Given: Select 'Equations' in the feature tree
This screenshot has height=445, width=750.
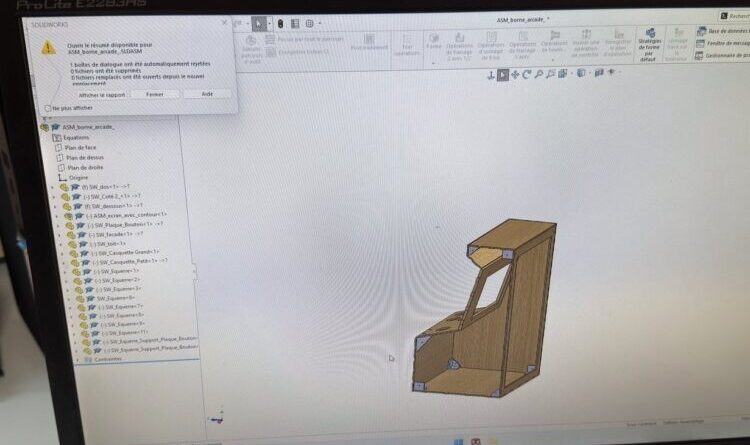Looking at the screenshot, I should (76, 137).
